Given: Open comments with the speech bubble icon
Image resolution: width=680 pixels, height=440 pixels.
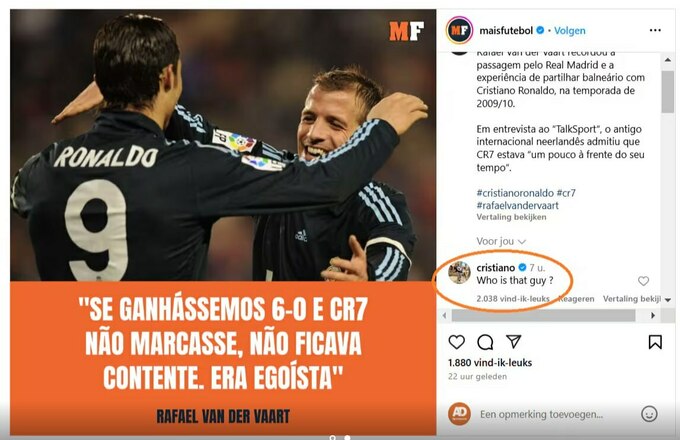Looking at the screenshot, I should coord(485,342).
